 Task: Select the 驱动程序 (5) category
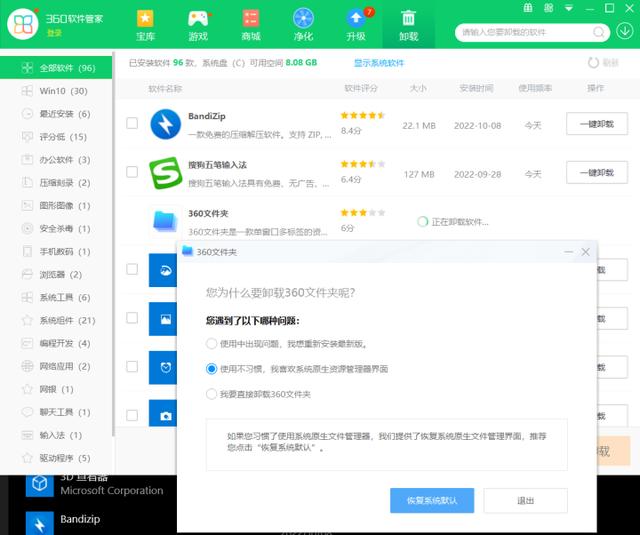(x=56, y=458)
